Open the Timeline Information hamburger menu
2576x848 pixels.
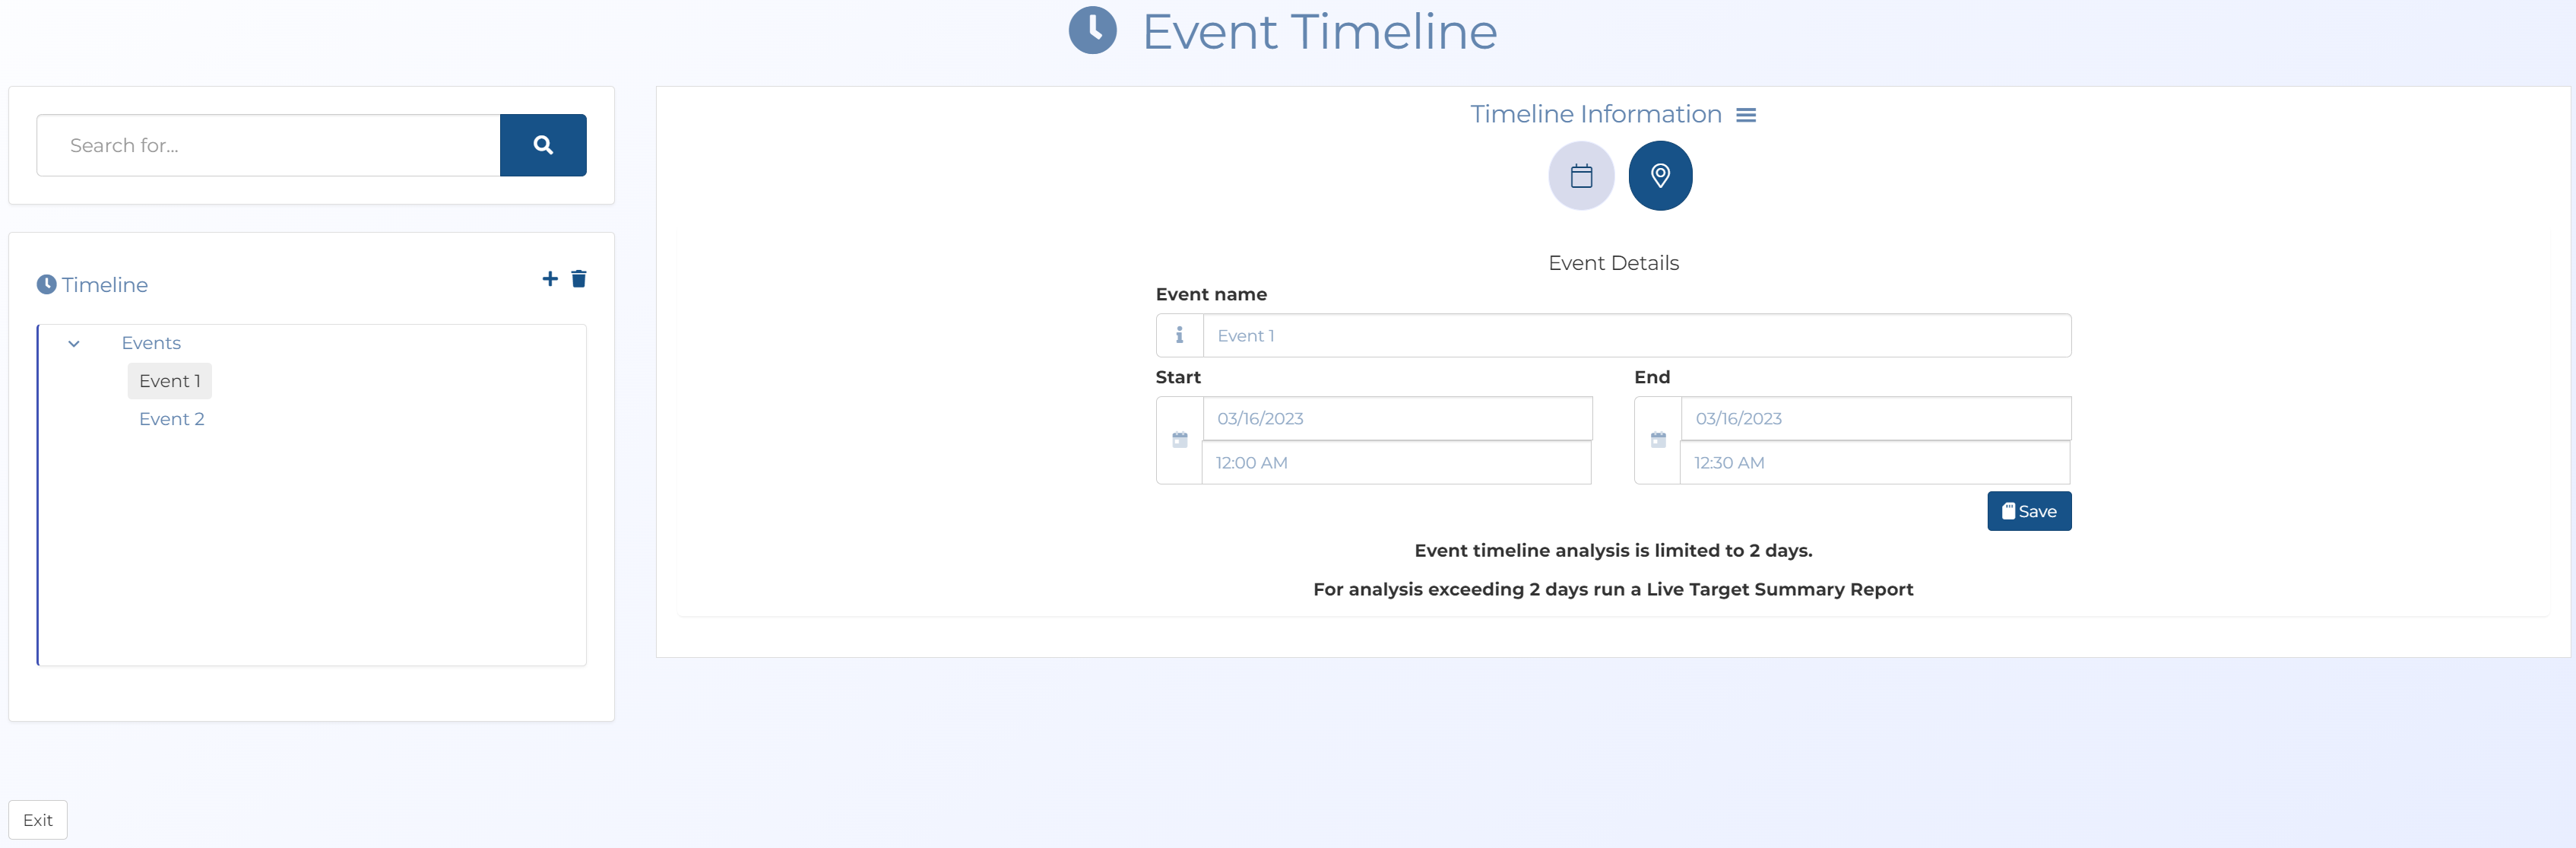tap(1745, 116)
